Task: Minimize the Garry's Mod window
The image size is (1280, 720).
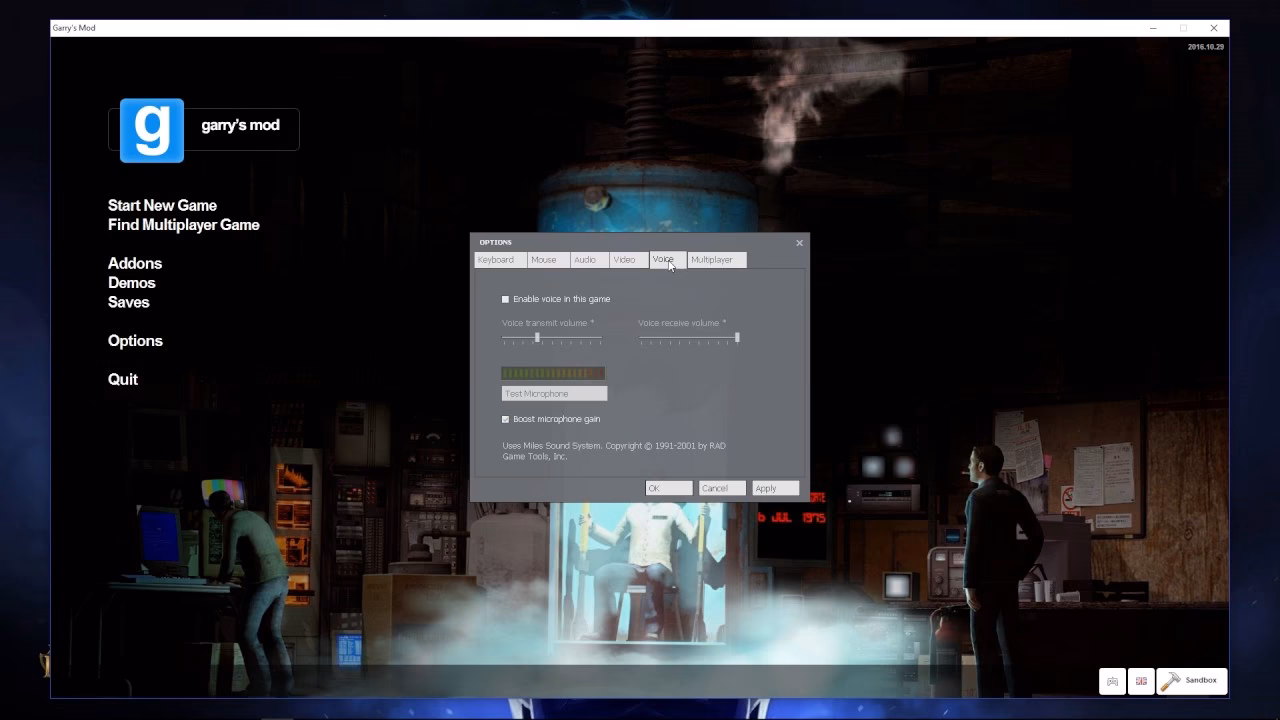Action: (x=1153, y=28)
